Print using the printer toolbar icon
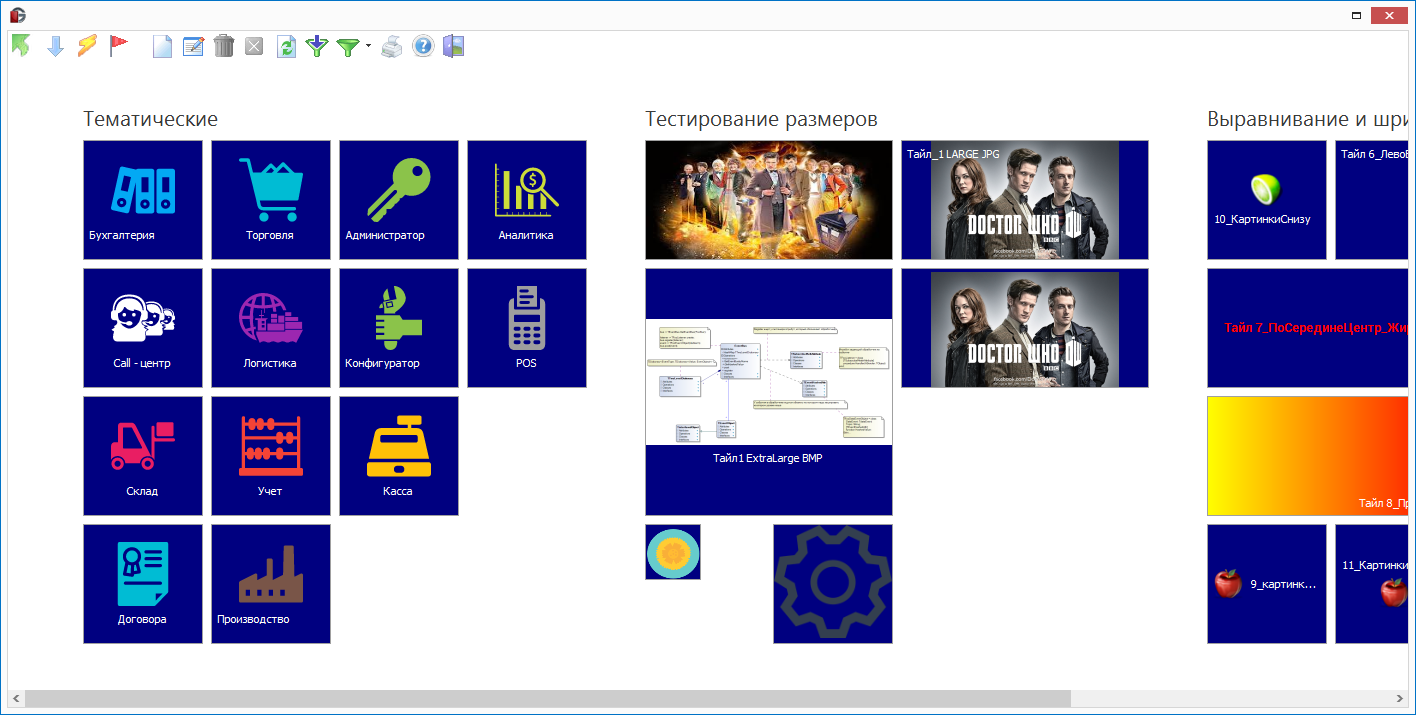The image size is (1416, 715). tap(391, 45)
